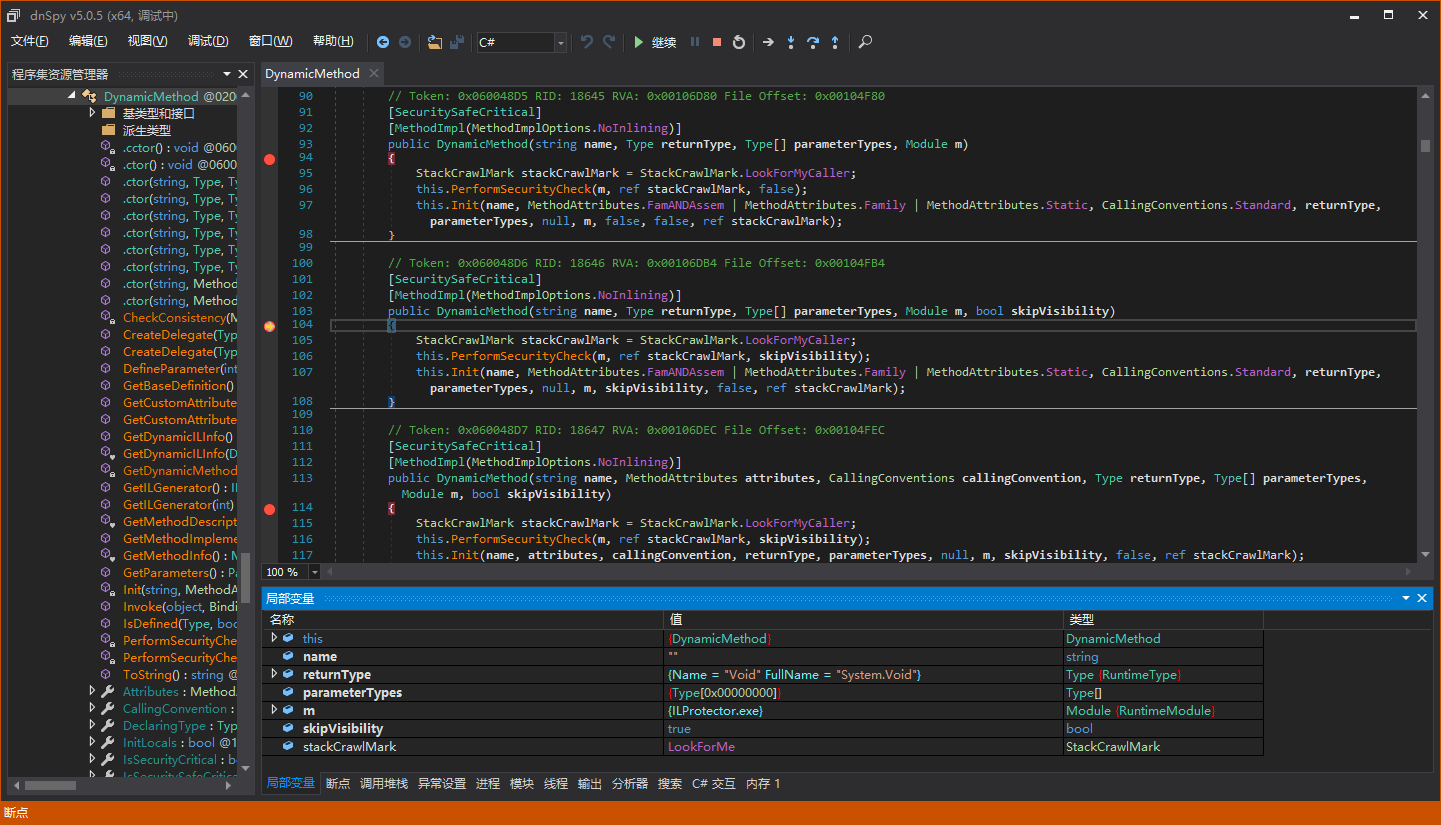Click the code editor vertical scrollbar thumb

[1425, 145]
